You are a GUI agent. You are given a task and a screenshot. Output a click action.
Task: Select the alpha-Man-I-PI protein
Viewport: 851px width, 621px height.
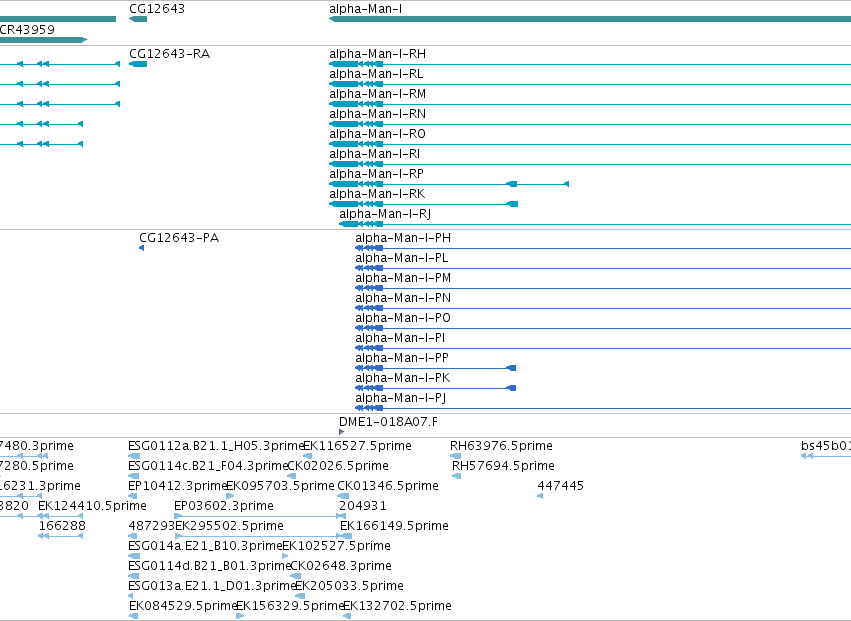pyautogui.click(x=400, y=338)
